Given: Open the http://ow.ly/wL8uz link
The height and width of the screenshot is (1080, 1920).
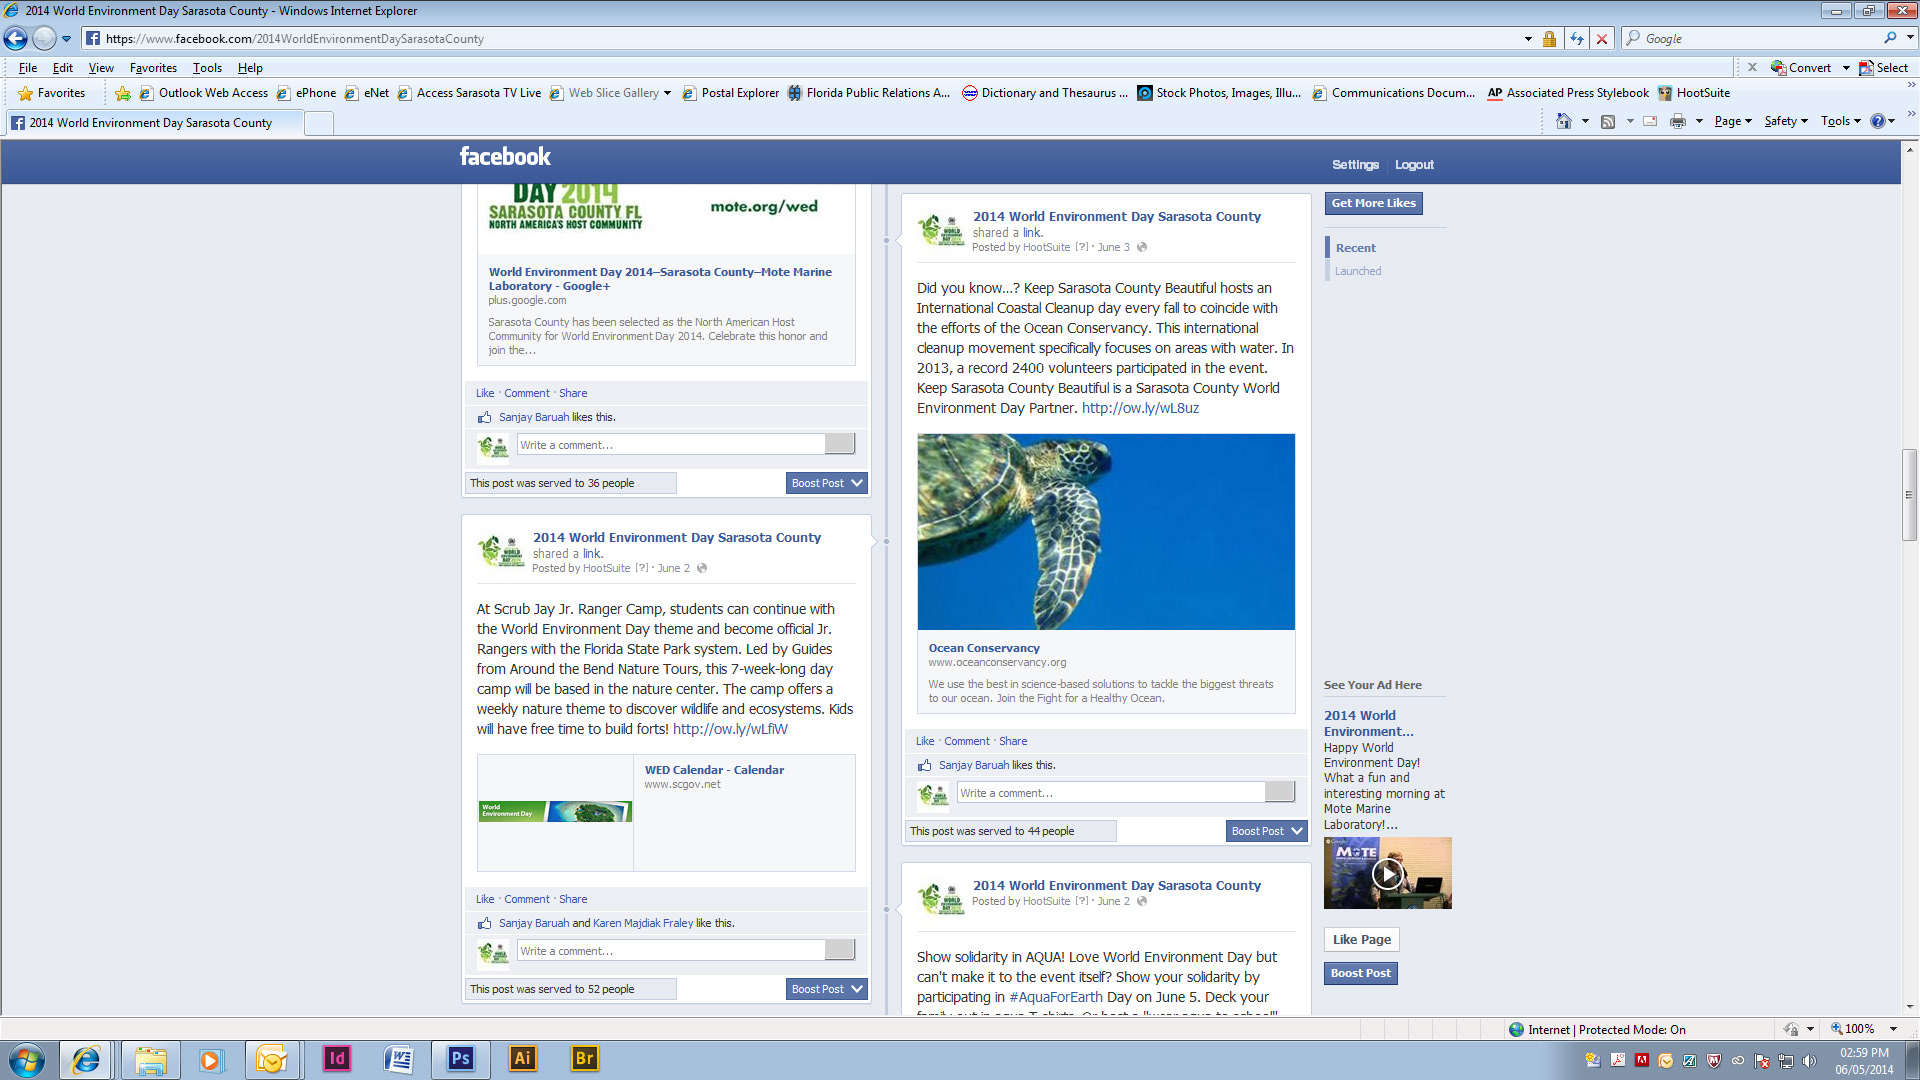Looking at the screenshot, I should 1140,408.
